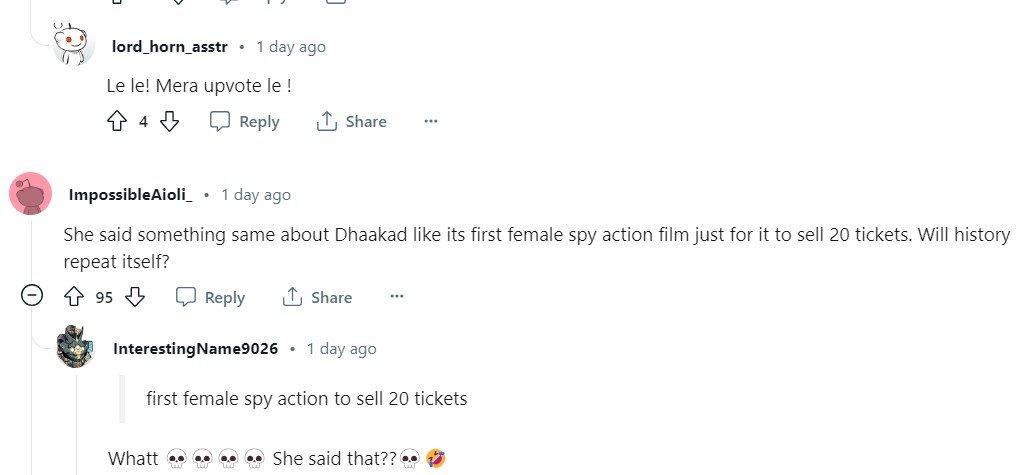Click the vote count 95

[x=104, y=297]
